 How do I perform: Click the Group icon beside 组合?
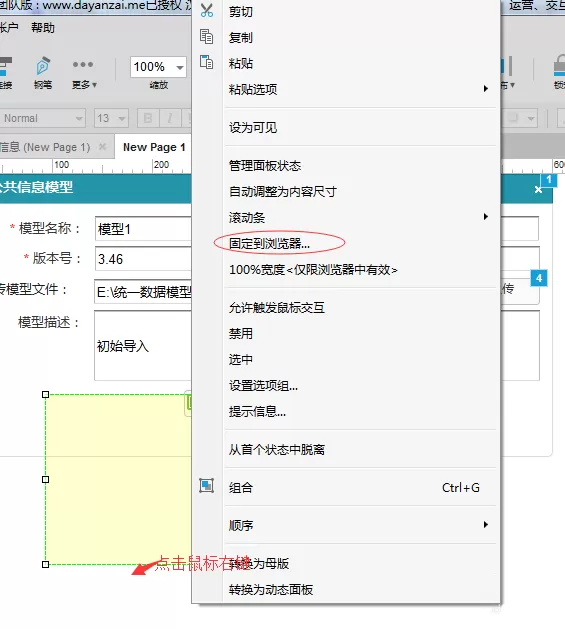click(207, 486)
